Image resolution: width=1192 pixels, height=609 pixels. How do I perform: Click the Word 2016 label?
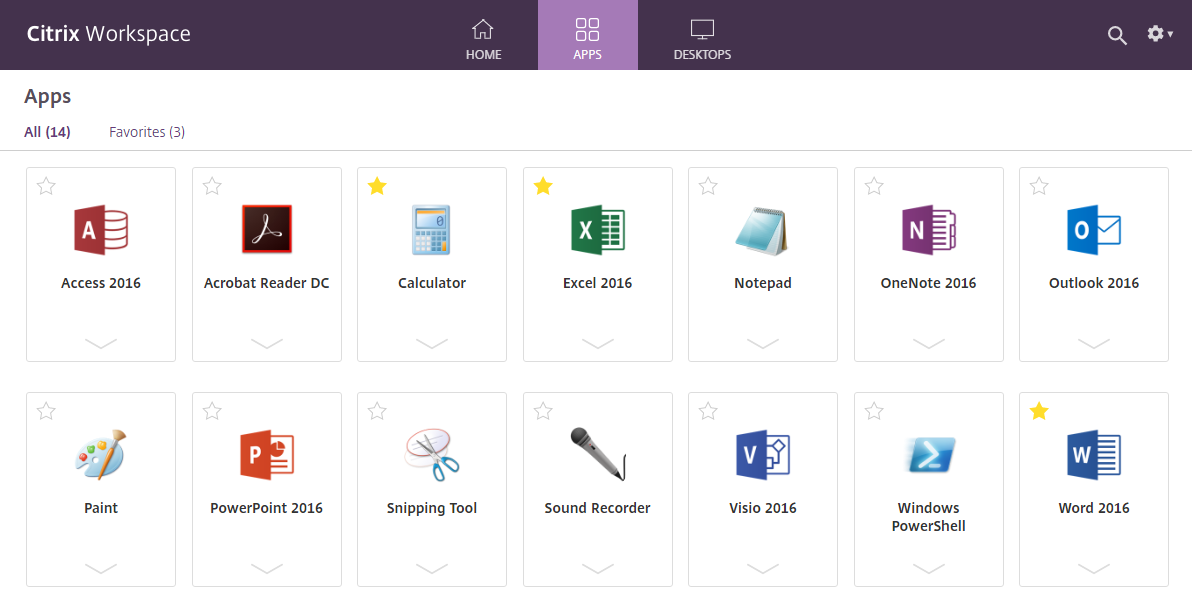1094,508
